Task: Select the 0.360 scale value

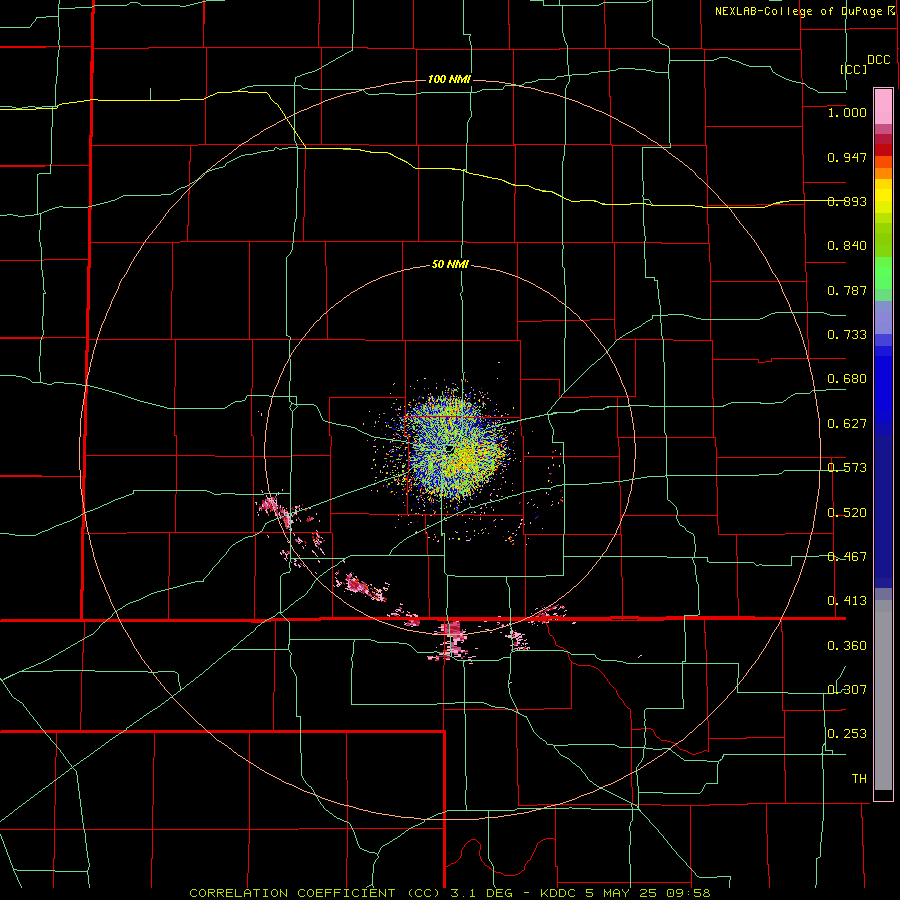Action: click(x=847, y=646)
